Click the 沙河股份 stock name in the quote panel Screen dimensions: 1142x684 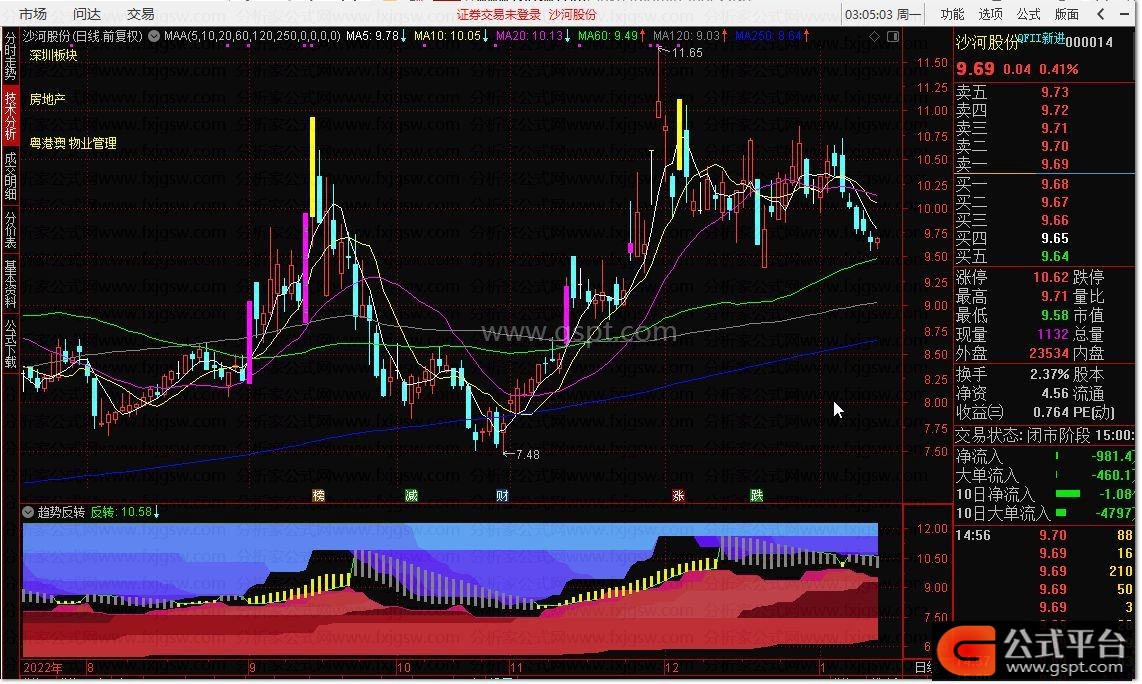986,43
